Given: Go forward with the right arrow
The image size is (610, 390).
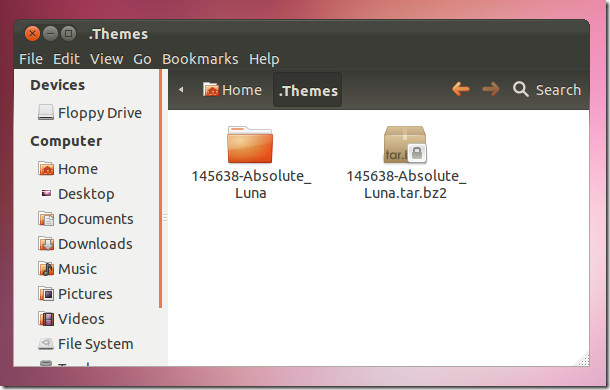Looking at the screenshot, I should (x=491, y=89).
